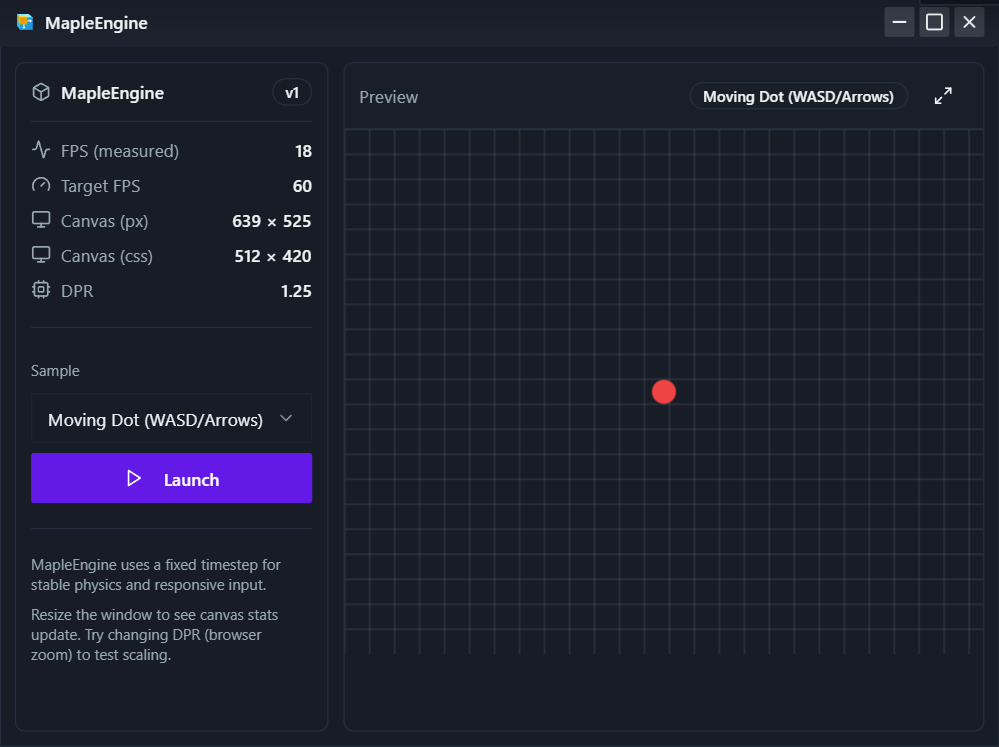999x747 pixels.
Task: Open the Sample dropdown chevron
Action: (x=286, y=418)
